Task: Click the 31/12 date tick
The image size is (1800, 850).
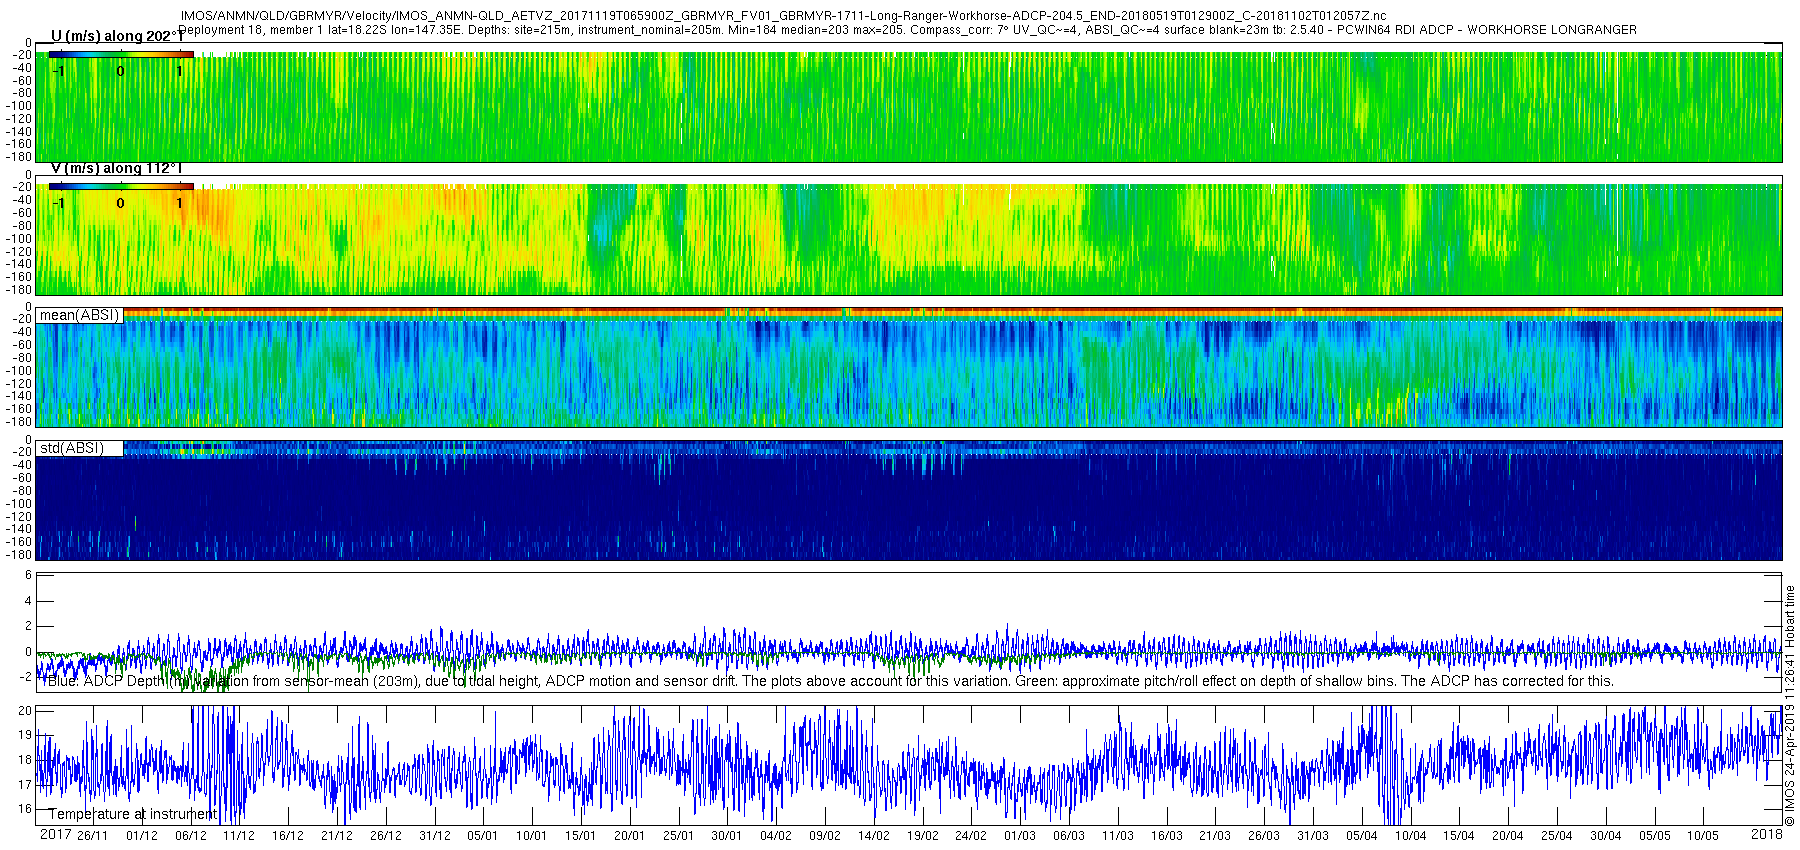Action: (434, 836)
